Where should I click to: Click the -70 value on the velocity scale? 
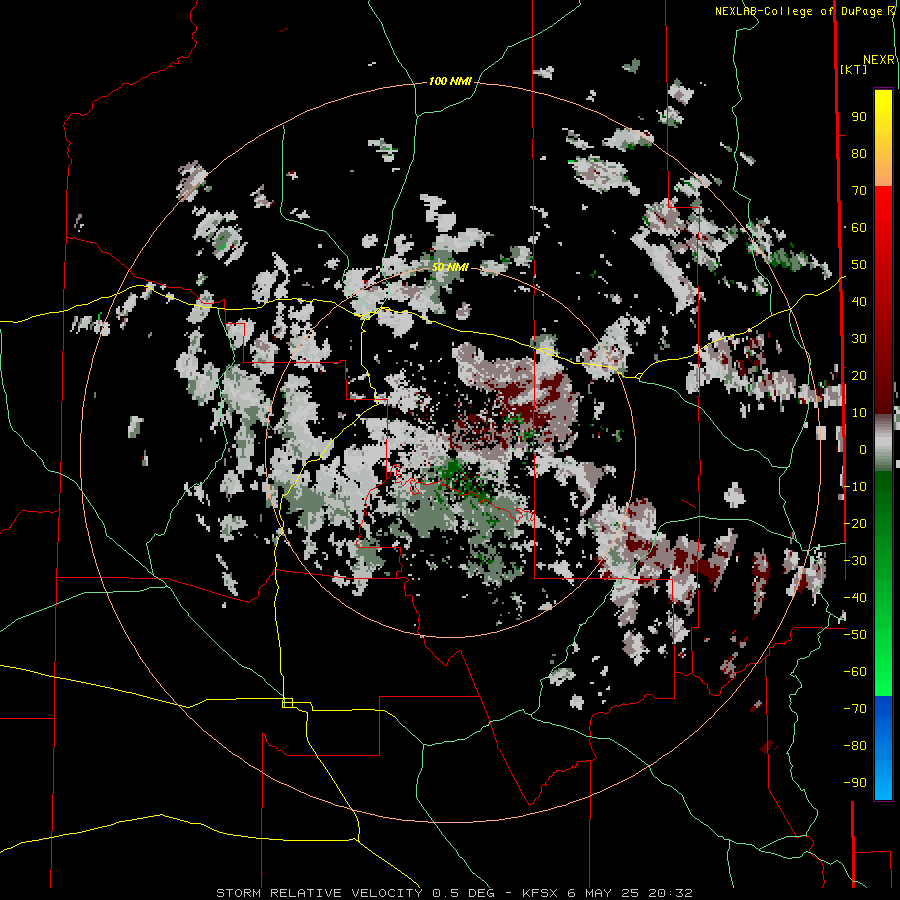pyautogui.click(x=855, y=709)
